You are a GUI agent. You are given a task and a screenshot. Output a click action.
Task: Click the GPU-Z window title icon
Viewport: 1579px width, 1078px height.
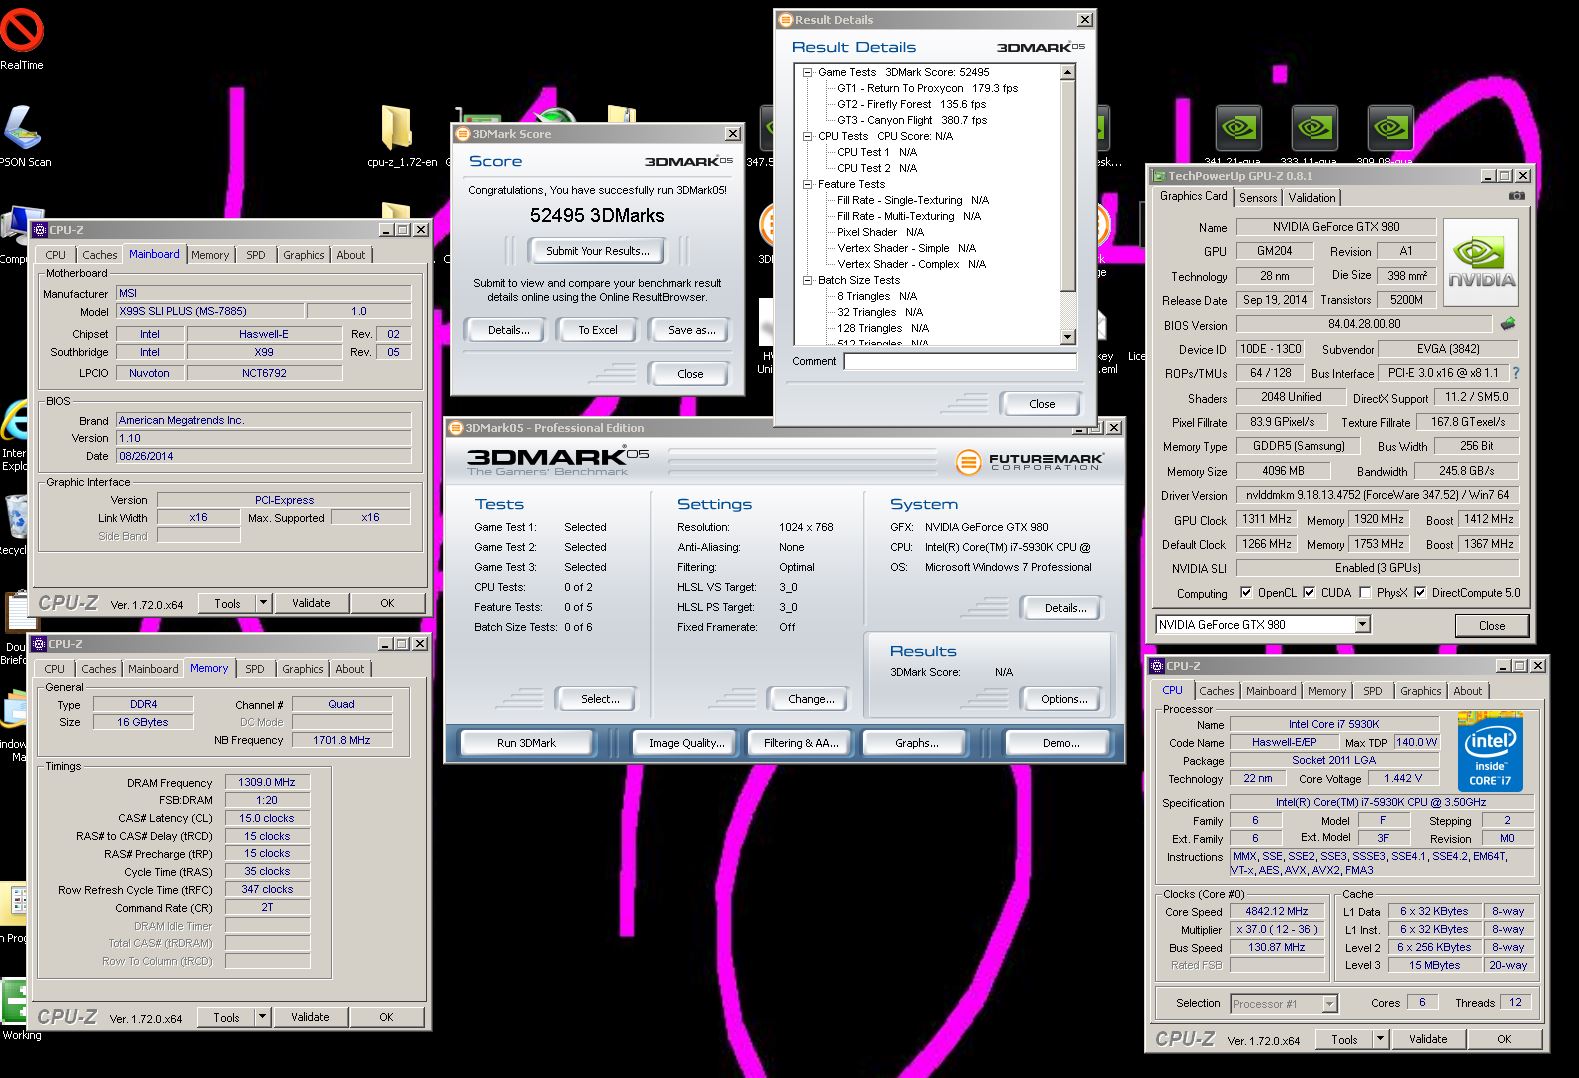click(x=1158, y=176)
